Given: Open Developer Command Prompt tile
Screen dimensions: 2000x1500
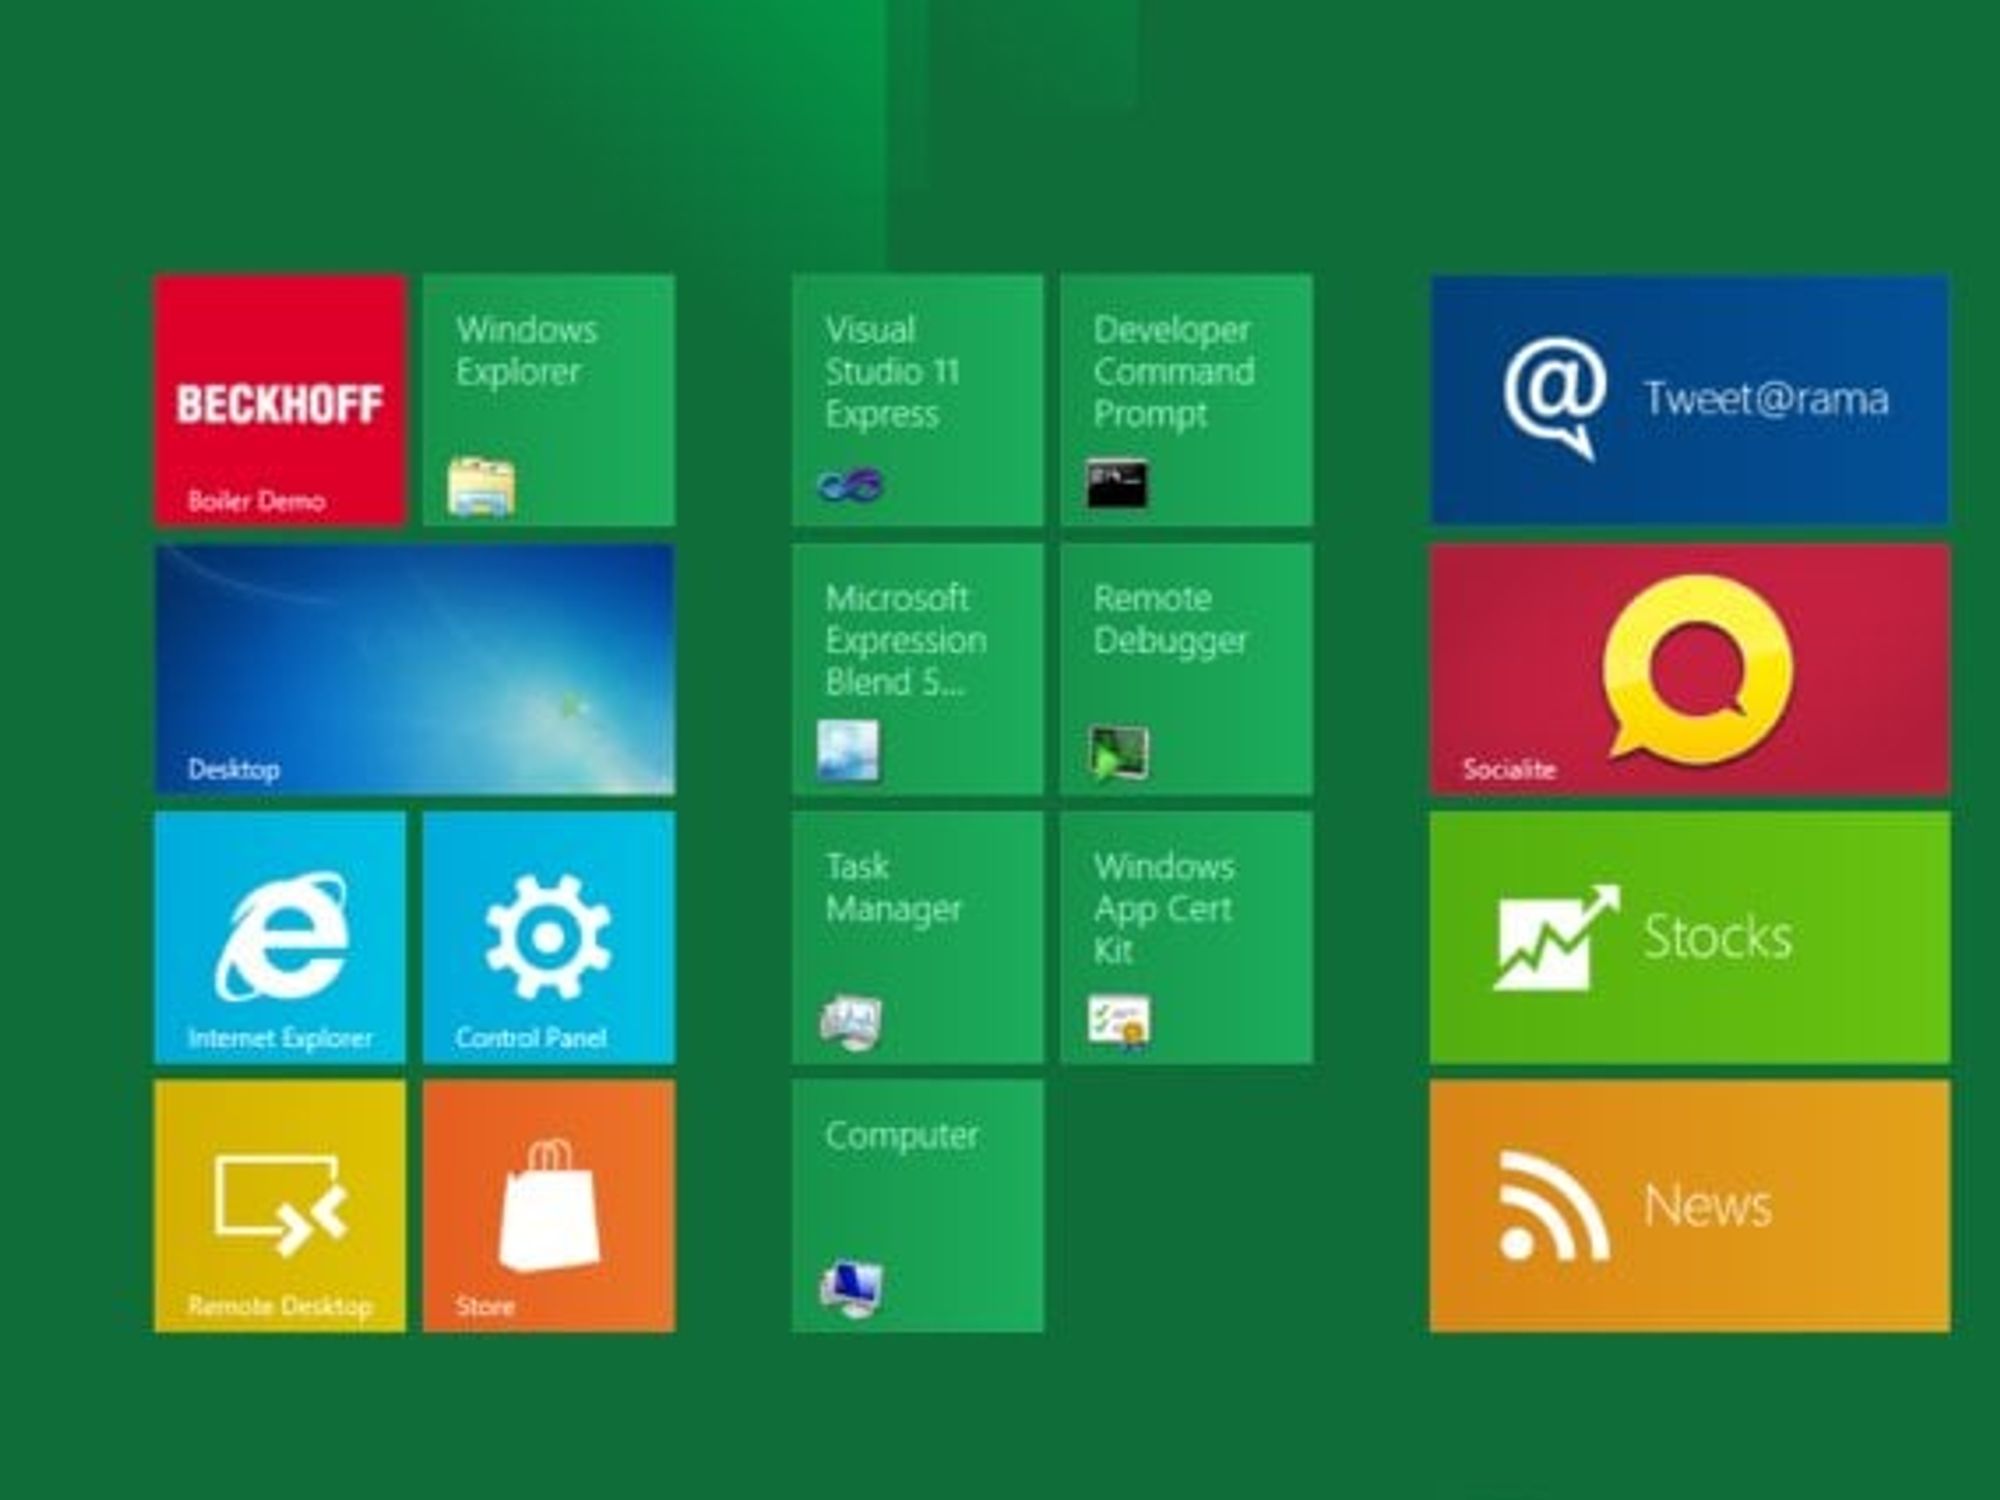Looking at the screenshot, I should [x=1186, y=400].
